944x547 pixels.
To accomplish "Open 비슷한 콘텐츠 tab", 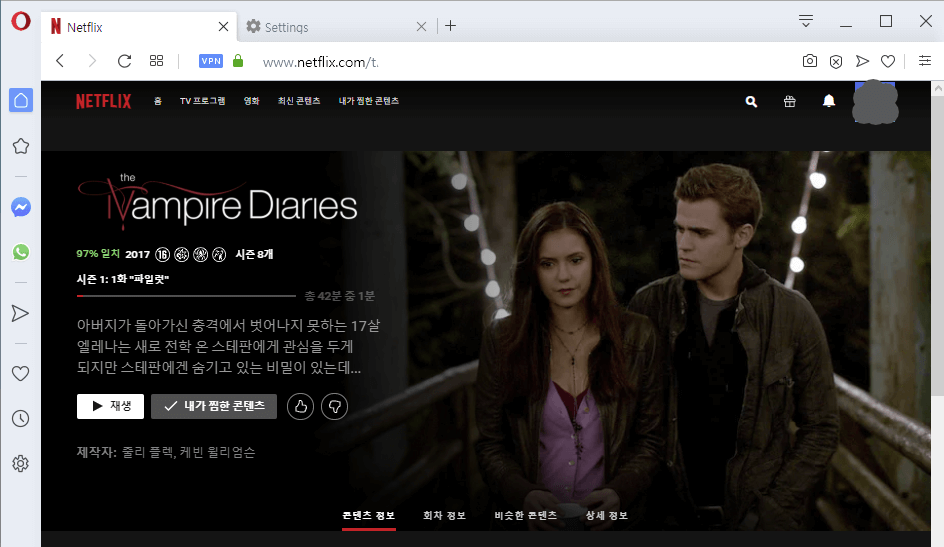I will coord(526,516).
